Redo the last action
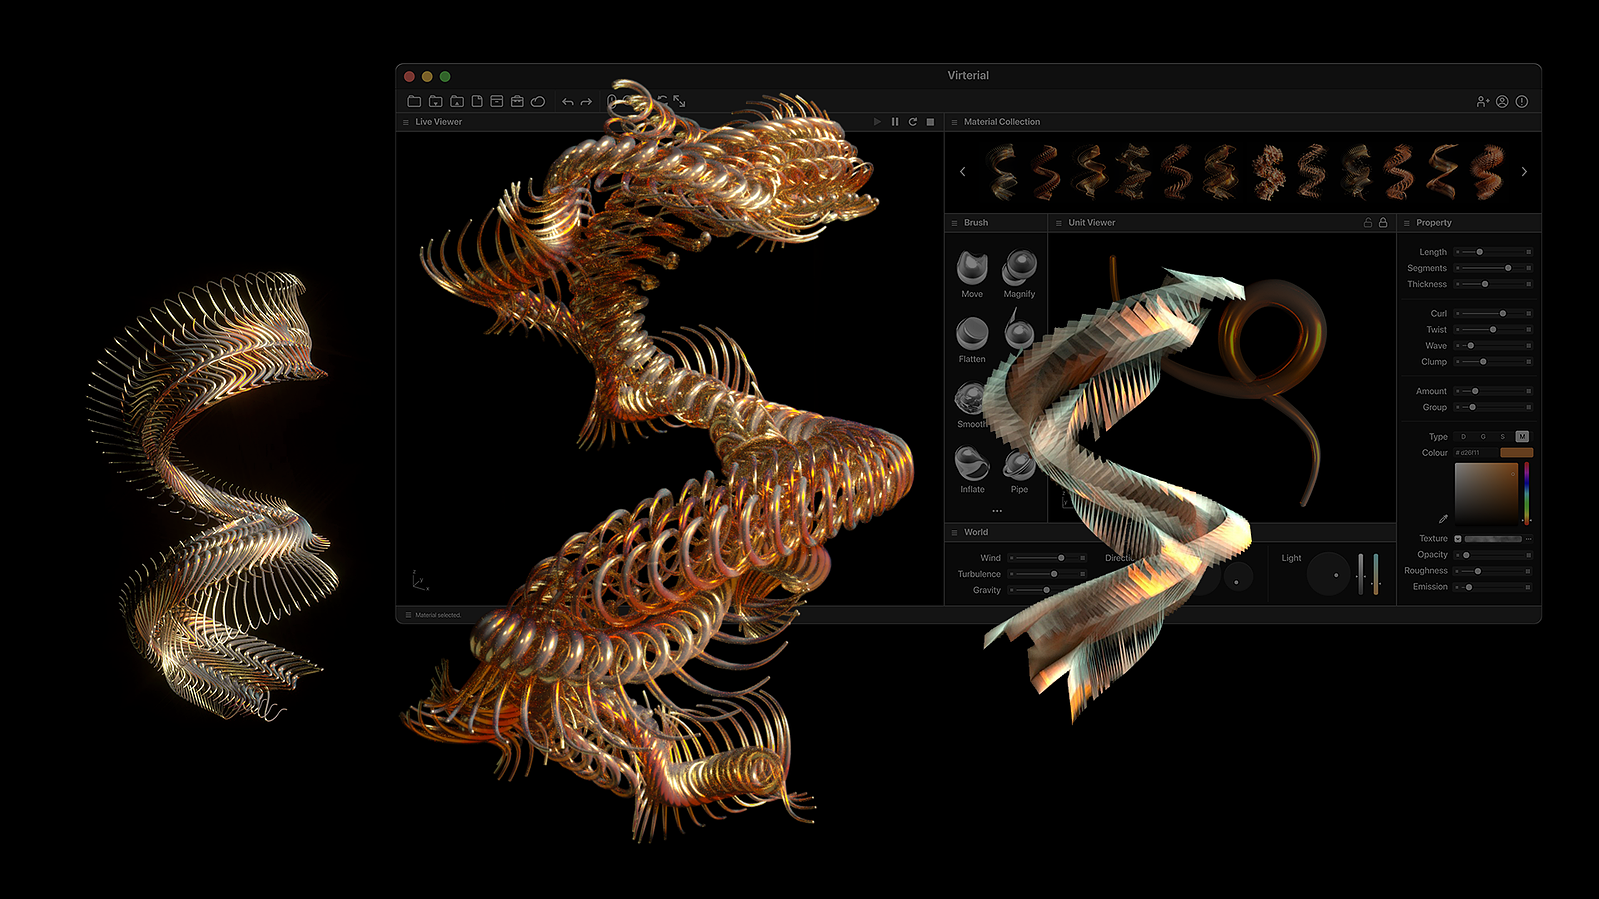 point(586,102)
